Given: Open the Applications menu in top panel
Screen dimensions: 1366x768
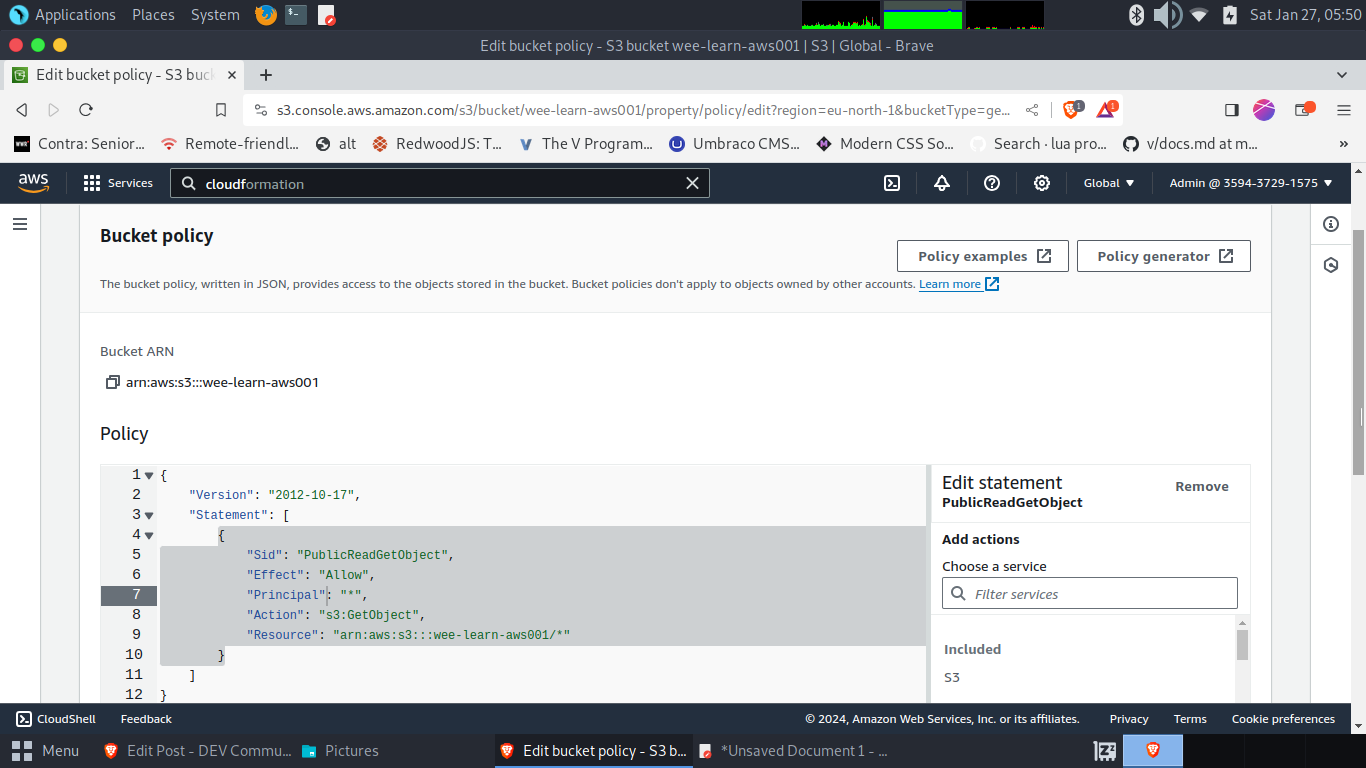Looking at the screenshot, I should 63,15.
